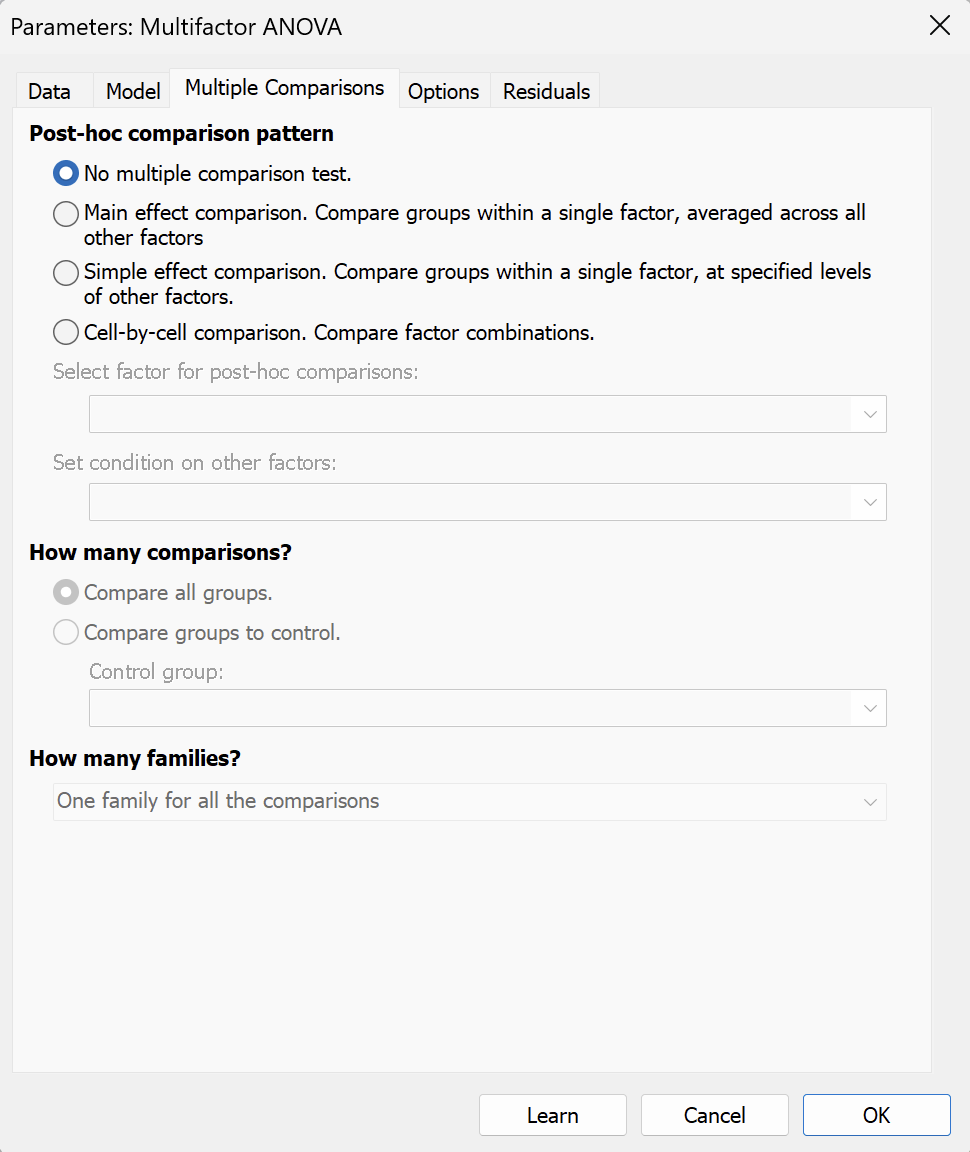This screenshot has width=970, height=1152.
Task: Close the Multifactor ANOVA parameters dialog
Action: point(940,26)
